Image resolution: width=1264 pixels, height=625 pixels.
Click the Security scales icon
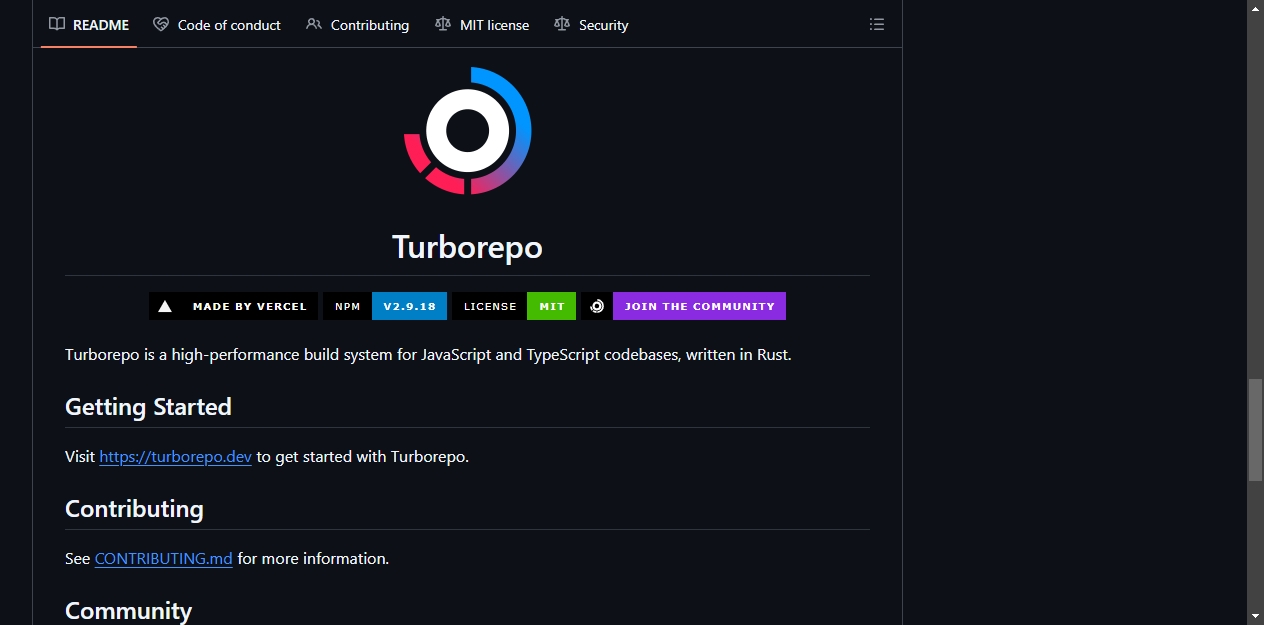(x=562, y=25)
